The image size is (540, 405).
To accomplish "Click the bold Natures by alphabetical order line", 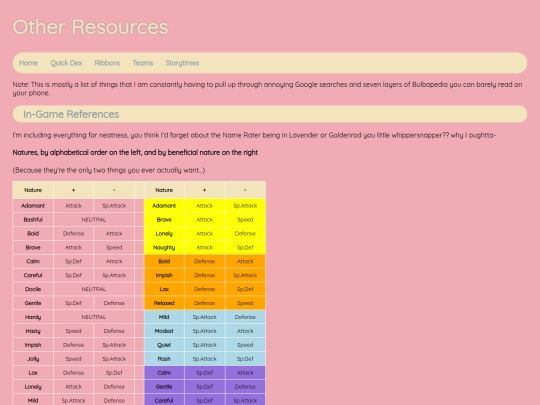I will pyautogui.click(x=135, y=152).
